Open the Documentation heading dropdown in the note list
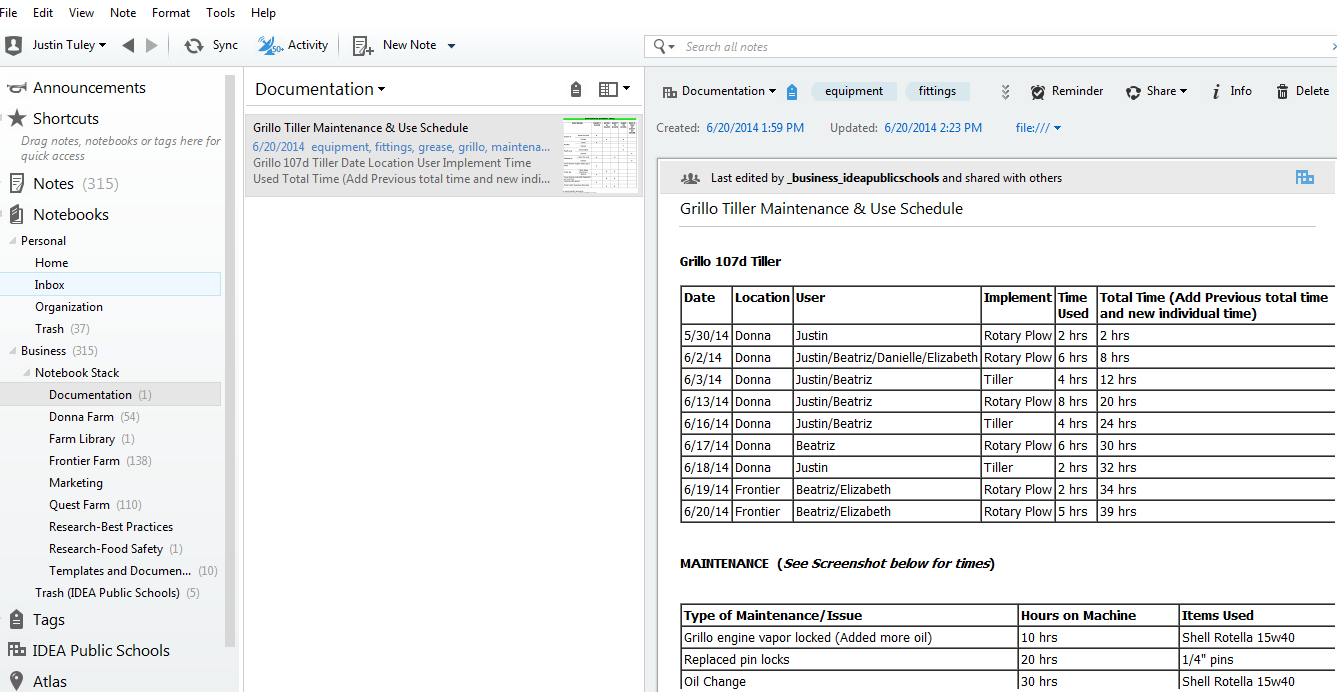 pos(320,89)
